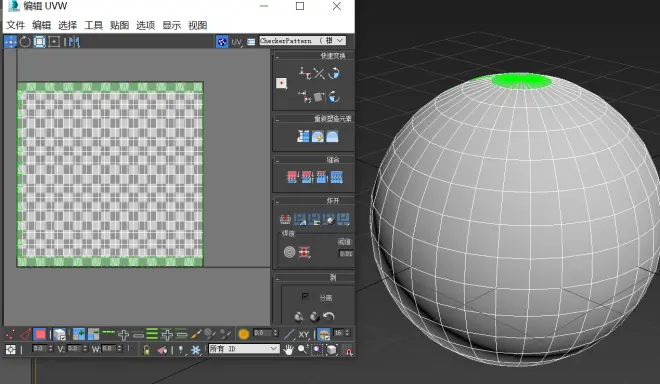The width and height of the screenshot is (660, 384).
Task: Click the Mirror horizontal tool
Action: [74, 42]
